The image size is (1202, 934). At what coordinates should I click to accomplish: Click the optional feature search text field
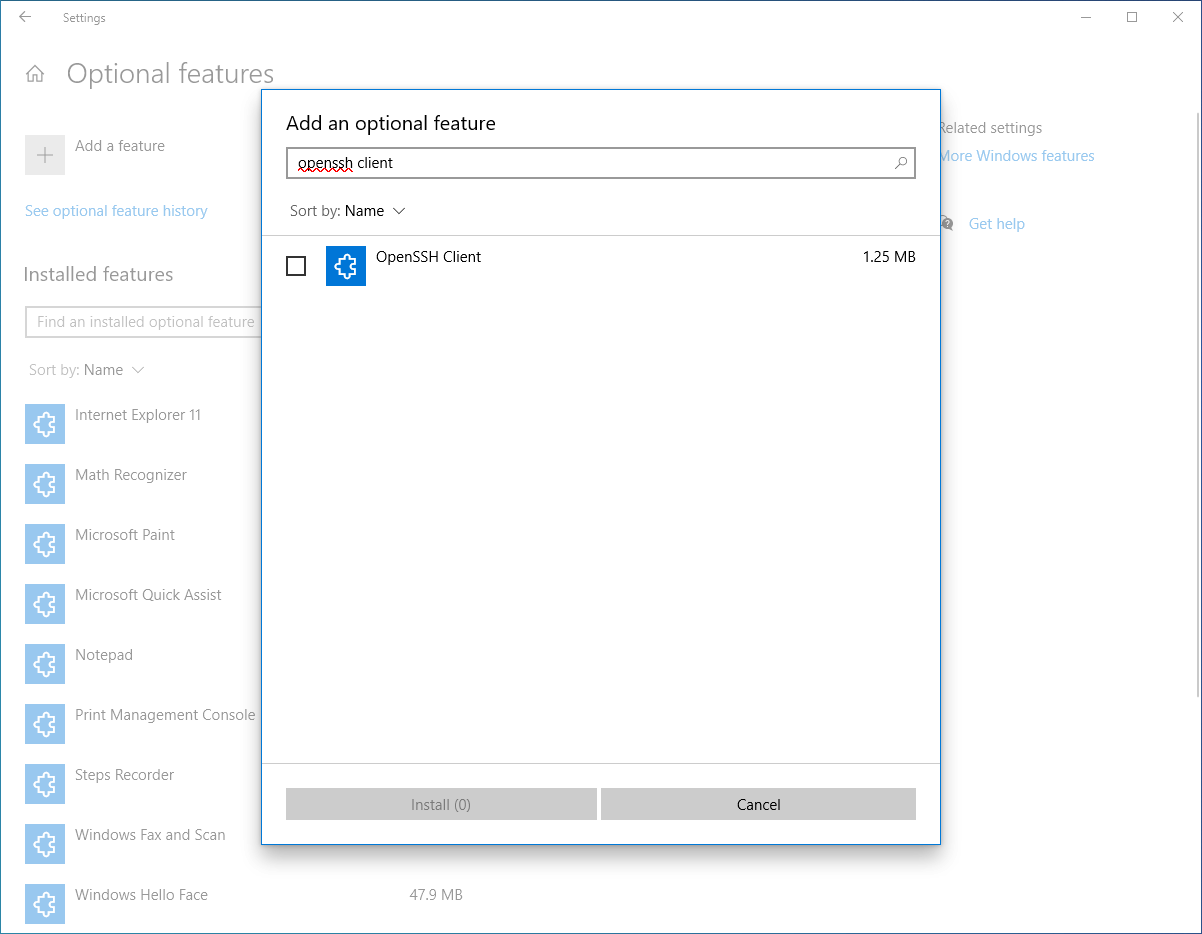590,163
